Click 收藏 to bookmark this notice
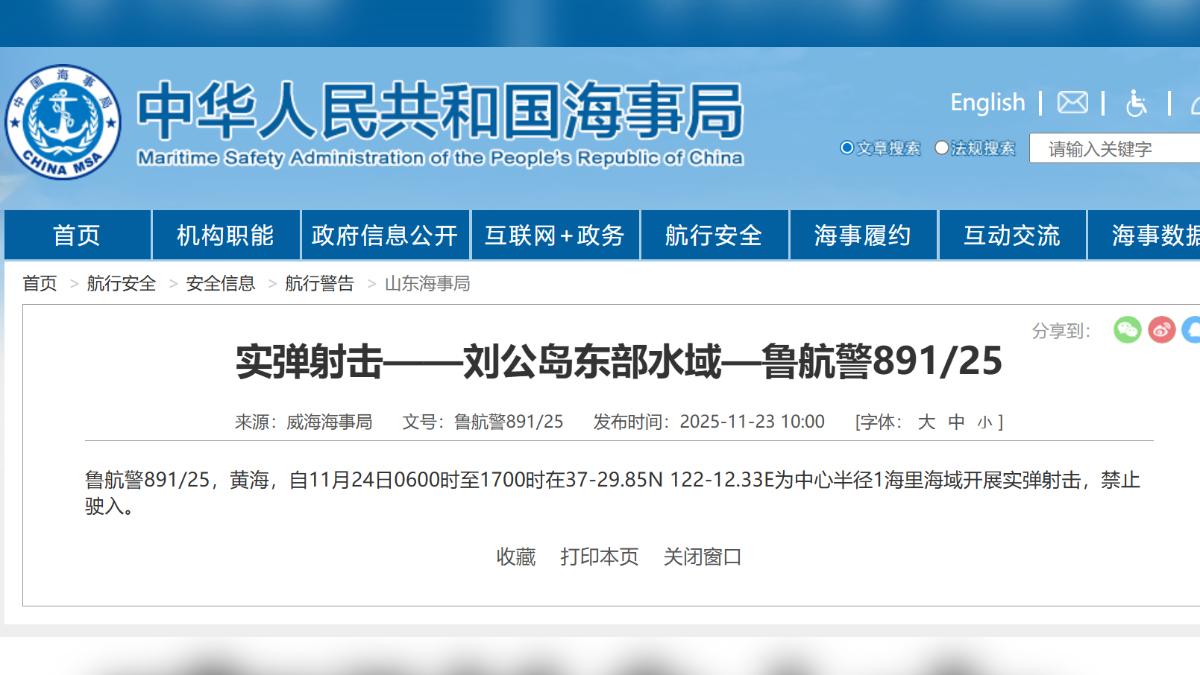Image resolution: width=1200 pixels, height=675 pixels. pos(516,557)
